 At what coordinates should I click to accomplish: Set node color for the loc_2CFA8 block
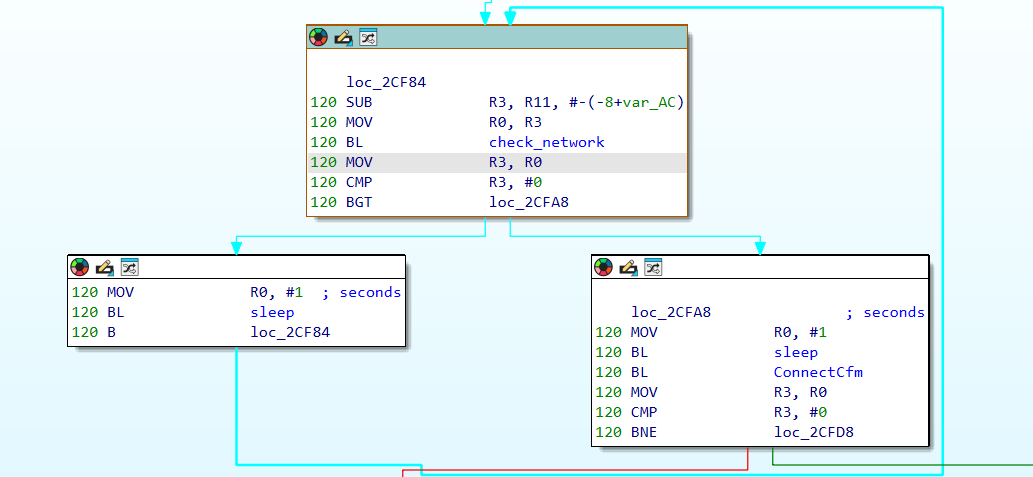[x=603, y=267]
